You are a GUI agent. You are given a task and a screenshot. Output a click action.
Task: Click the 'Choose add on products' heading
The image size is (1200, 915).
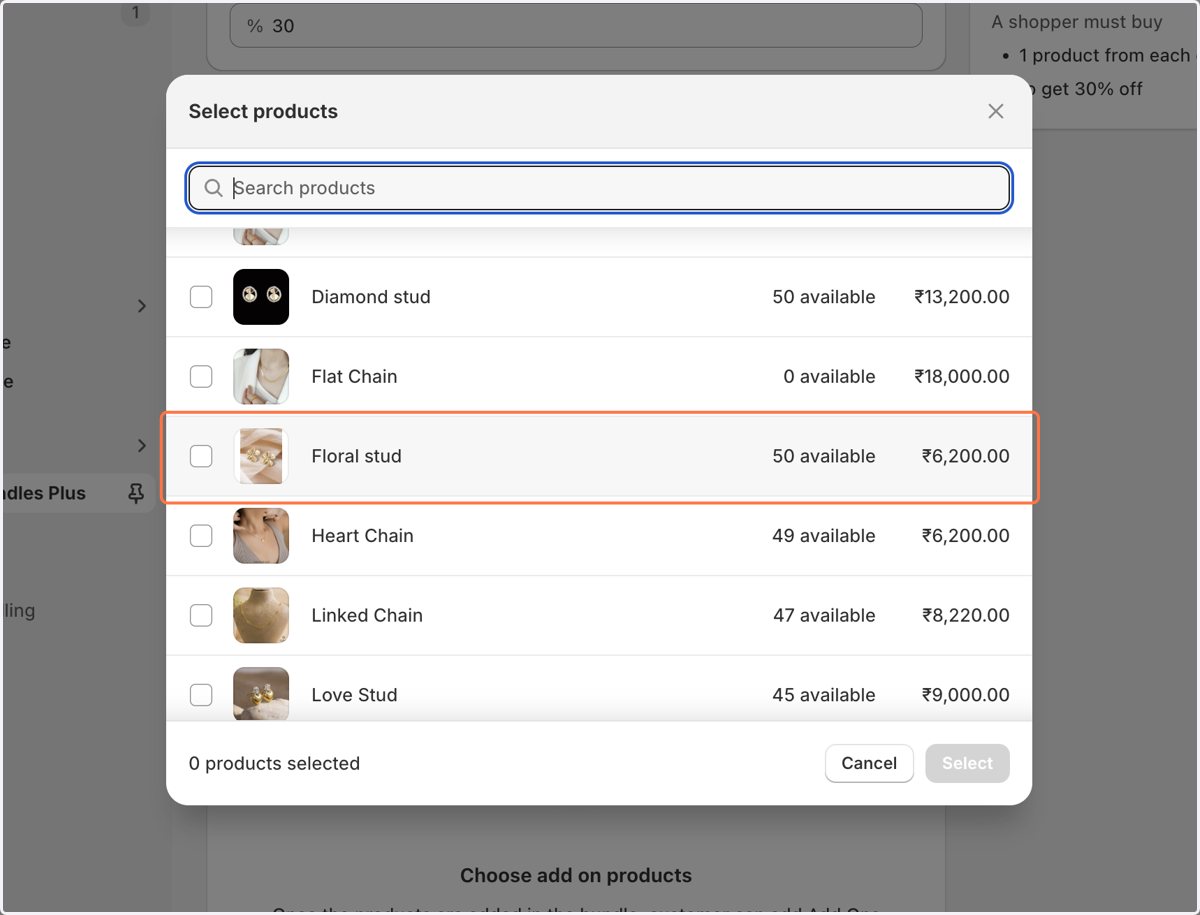coord(576,875)
